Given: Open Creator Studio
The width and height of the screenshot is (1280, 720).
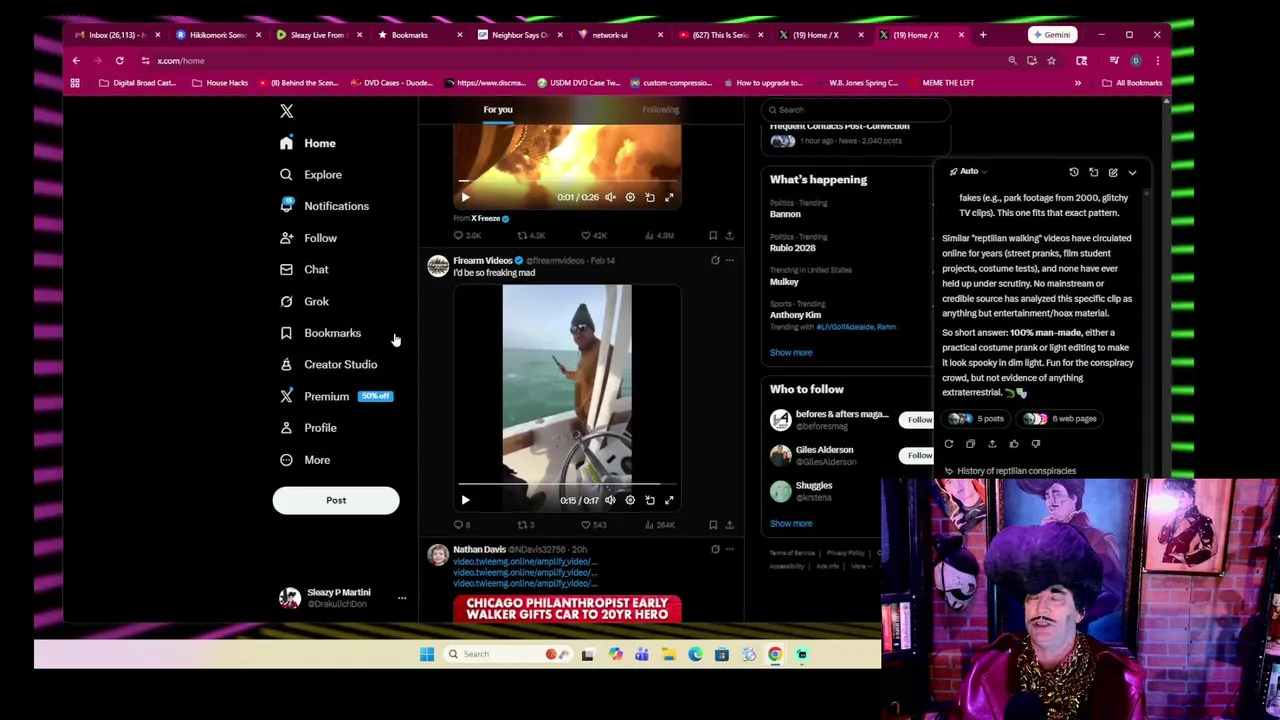Looking at the screenshot, I should tap(328, 364).
